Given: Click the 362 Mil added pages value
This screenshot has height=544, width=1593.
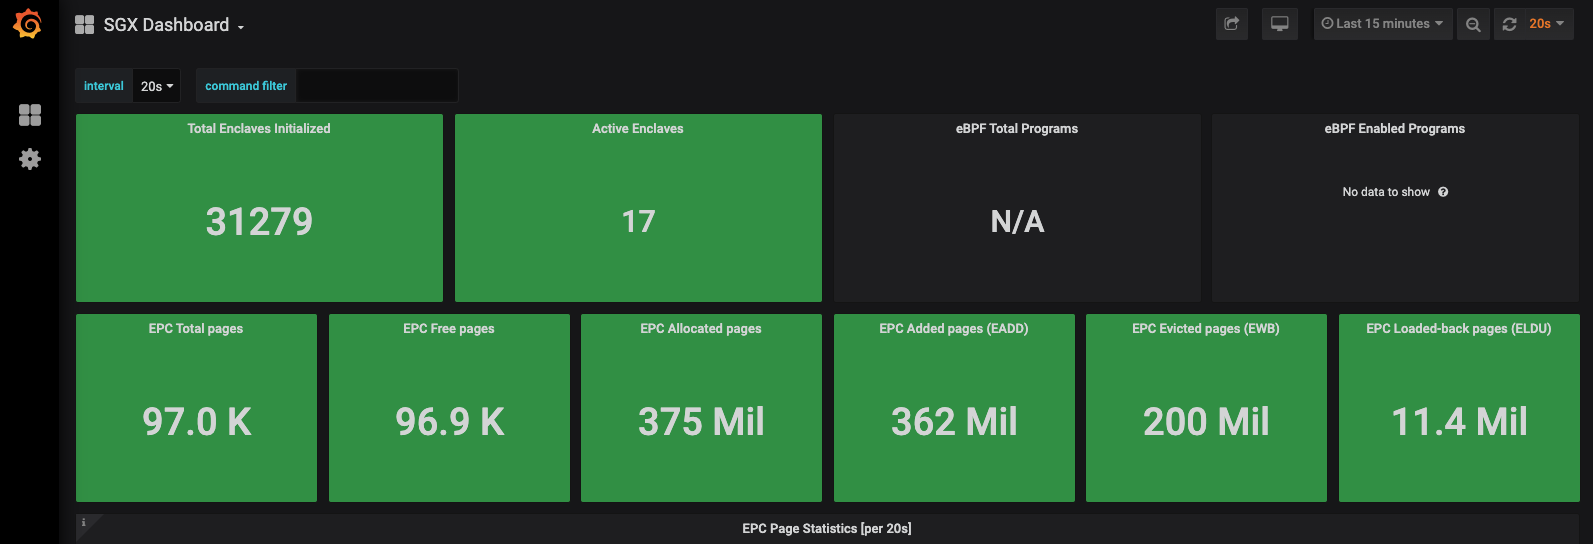Looking at the screenshot, I should click(954, 422).
